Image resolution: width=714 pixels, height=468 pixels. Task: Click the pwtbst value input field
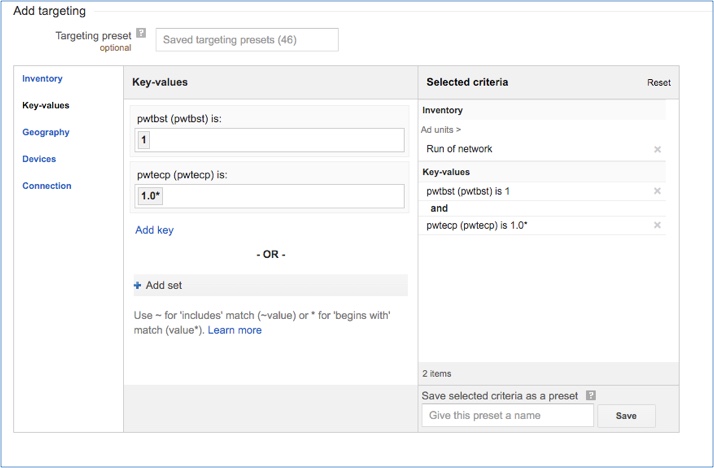[270, 140]
